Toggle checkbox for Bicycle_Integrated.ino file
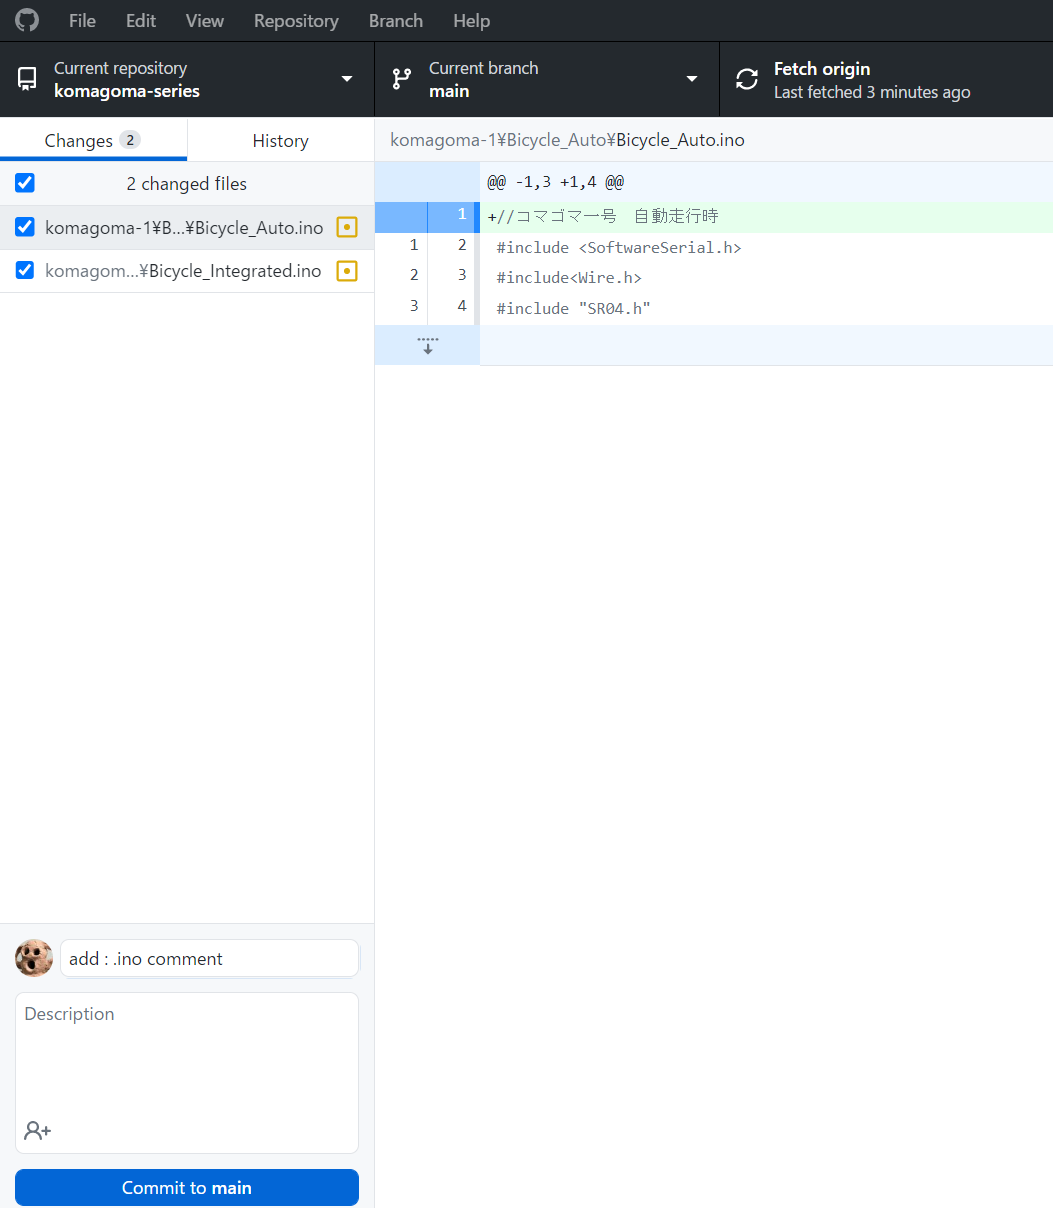This screenshot has height=1208, width=1053. (x=25, y=270)
